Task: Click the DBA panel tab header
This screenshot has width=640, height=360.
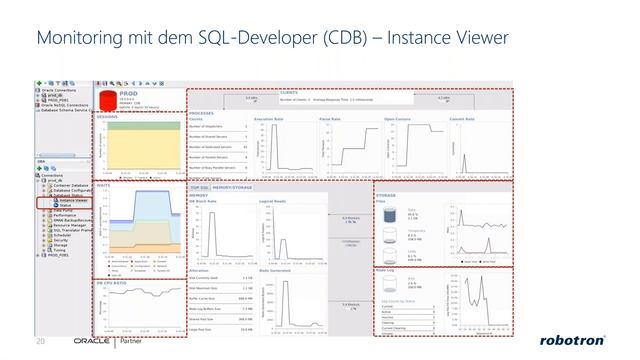Action: [42, 162]
